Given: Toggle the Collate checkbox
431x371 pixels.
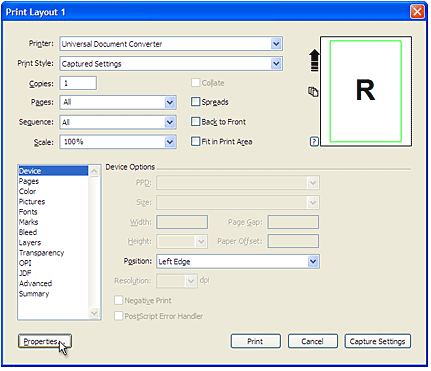Looking at the screenshot, I should tap(195, 83).
